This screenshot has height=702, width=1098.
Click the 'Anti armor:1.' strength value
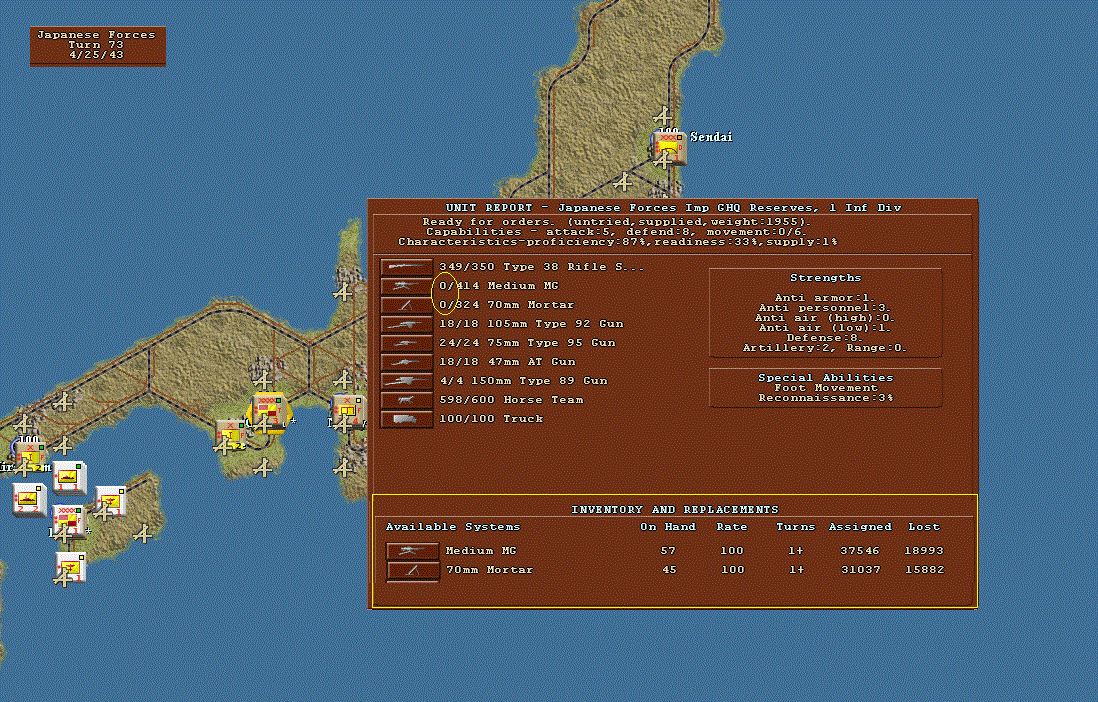point(825,298)
